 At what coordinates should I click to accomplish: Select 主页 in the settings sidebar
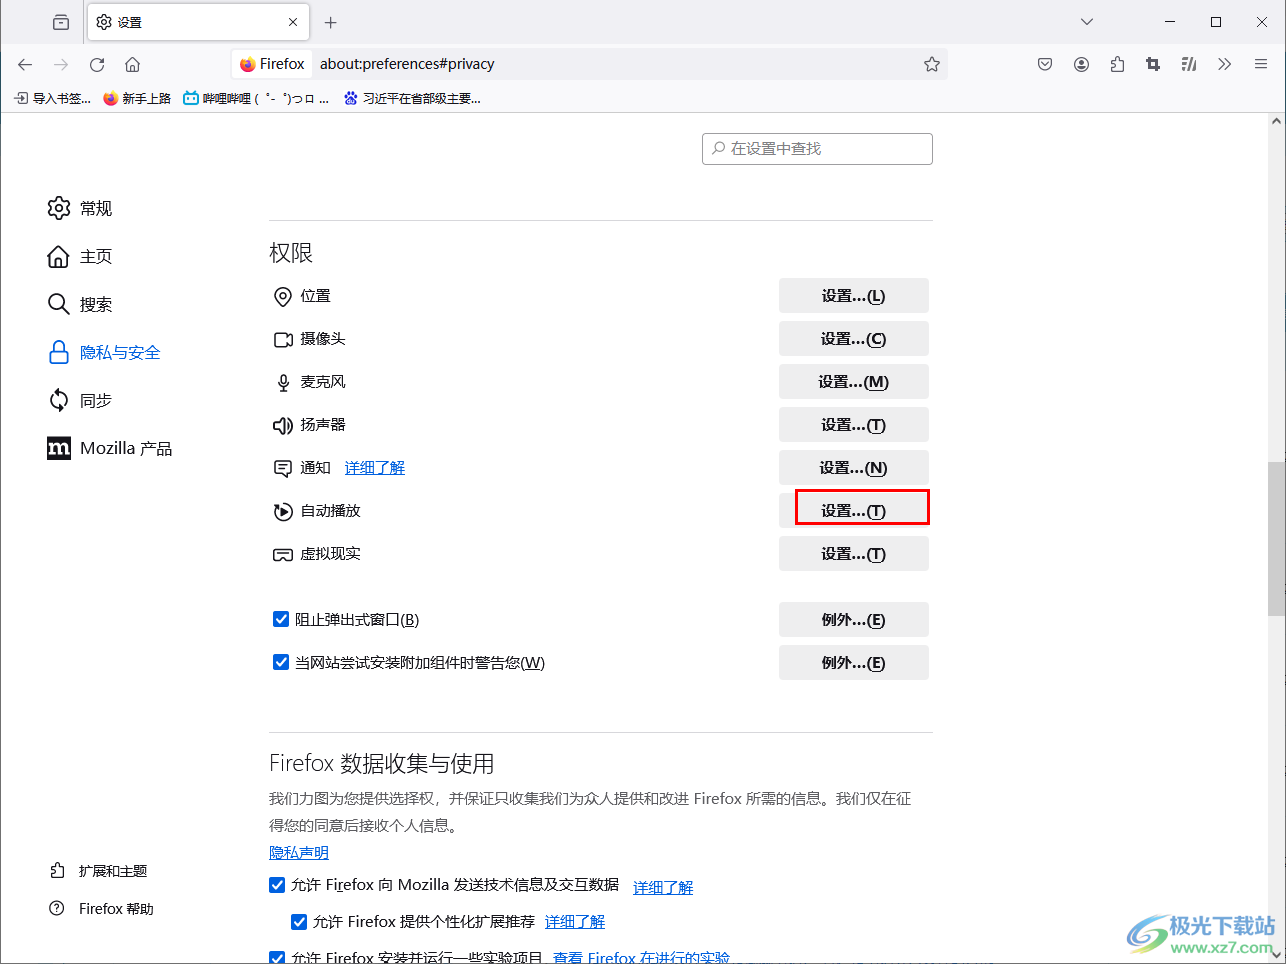(80, 256)
